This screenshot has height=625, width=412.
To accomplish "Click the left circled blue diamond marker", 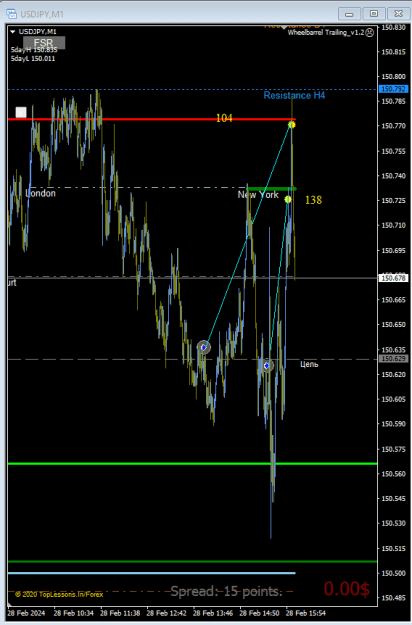I will pyautogui.click(x=204, y=348).
